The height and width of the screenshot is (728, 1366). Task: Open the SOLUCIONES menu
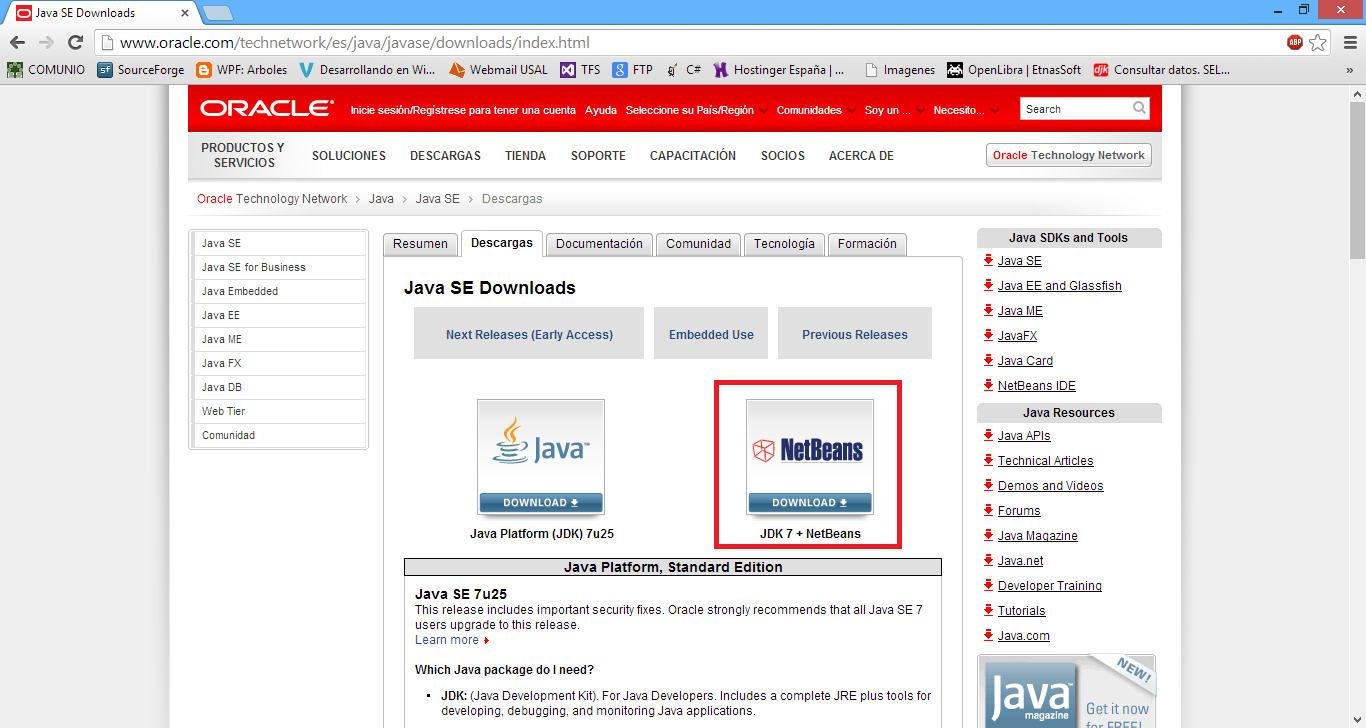pos(349,156)
